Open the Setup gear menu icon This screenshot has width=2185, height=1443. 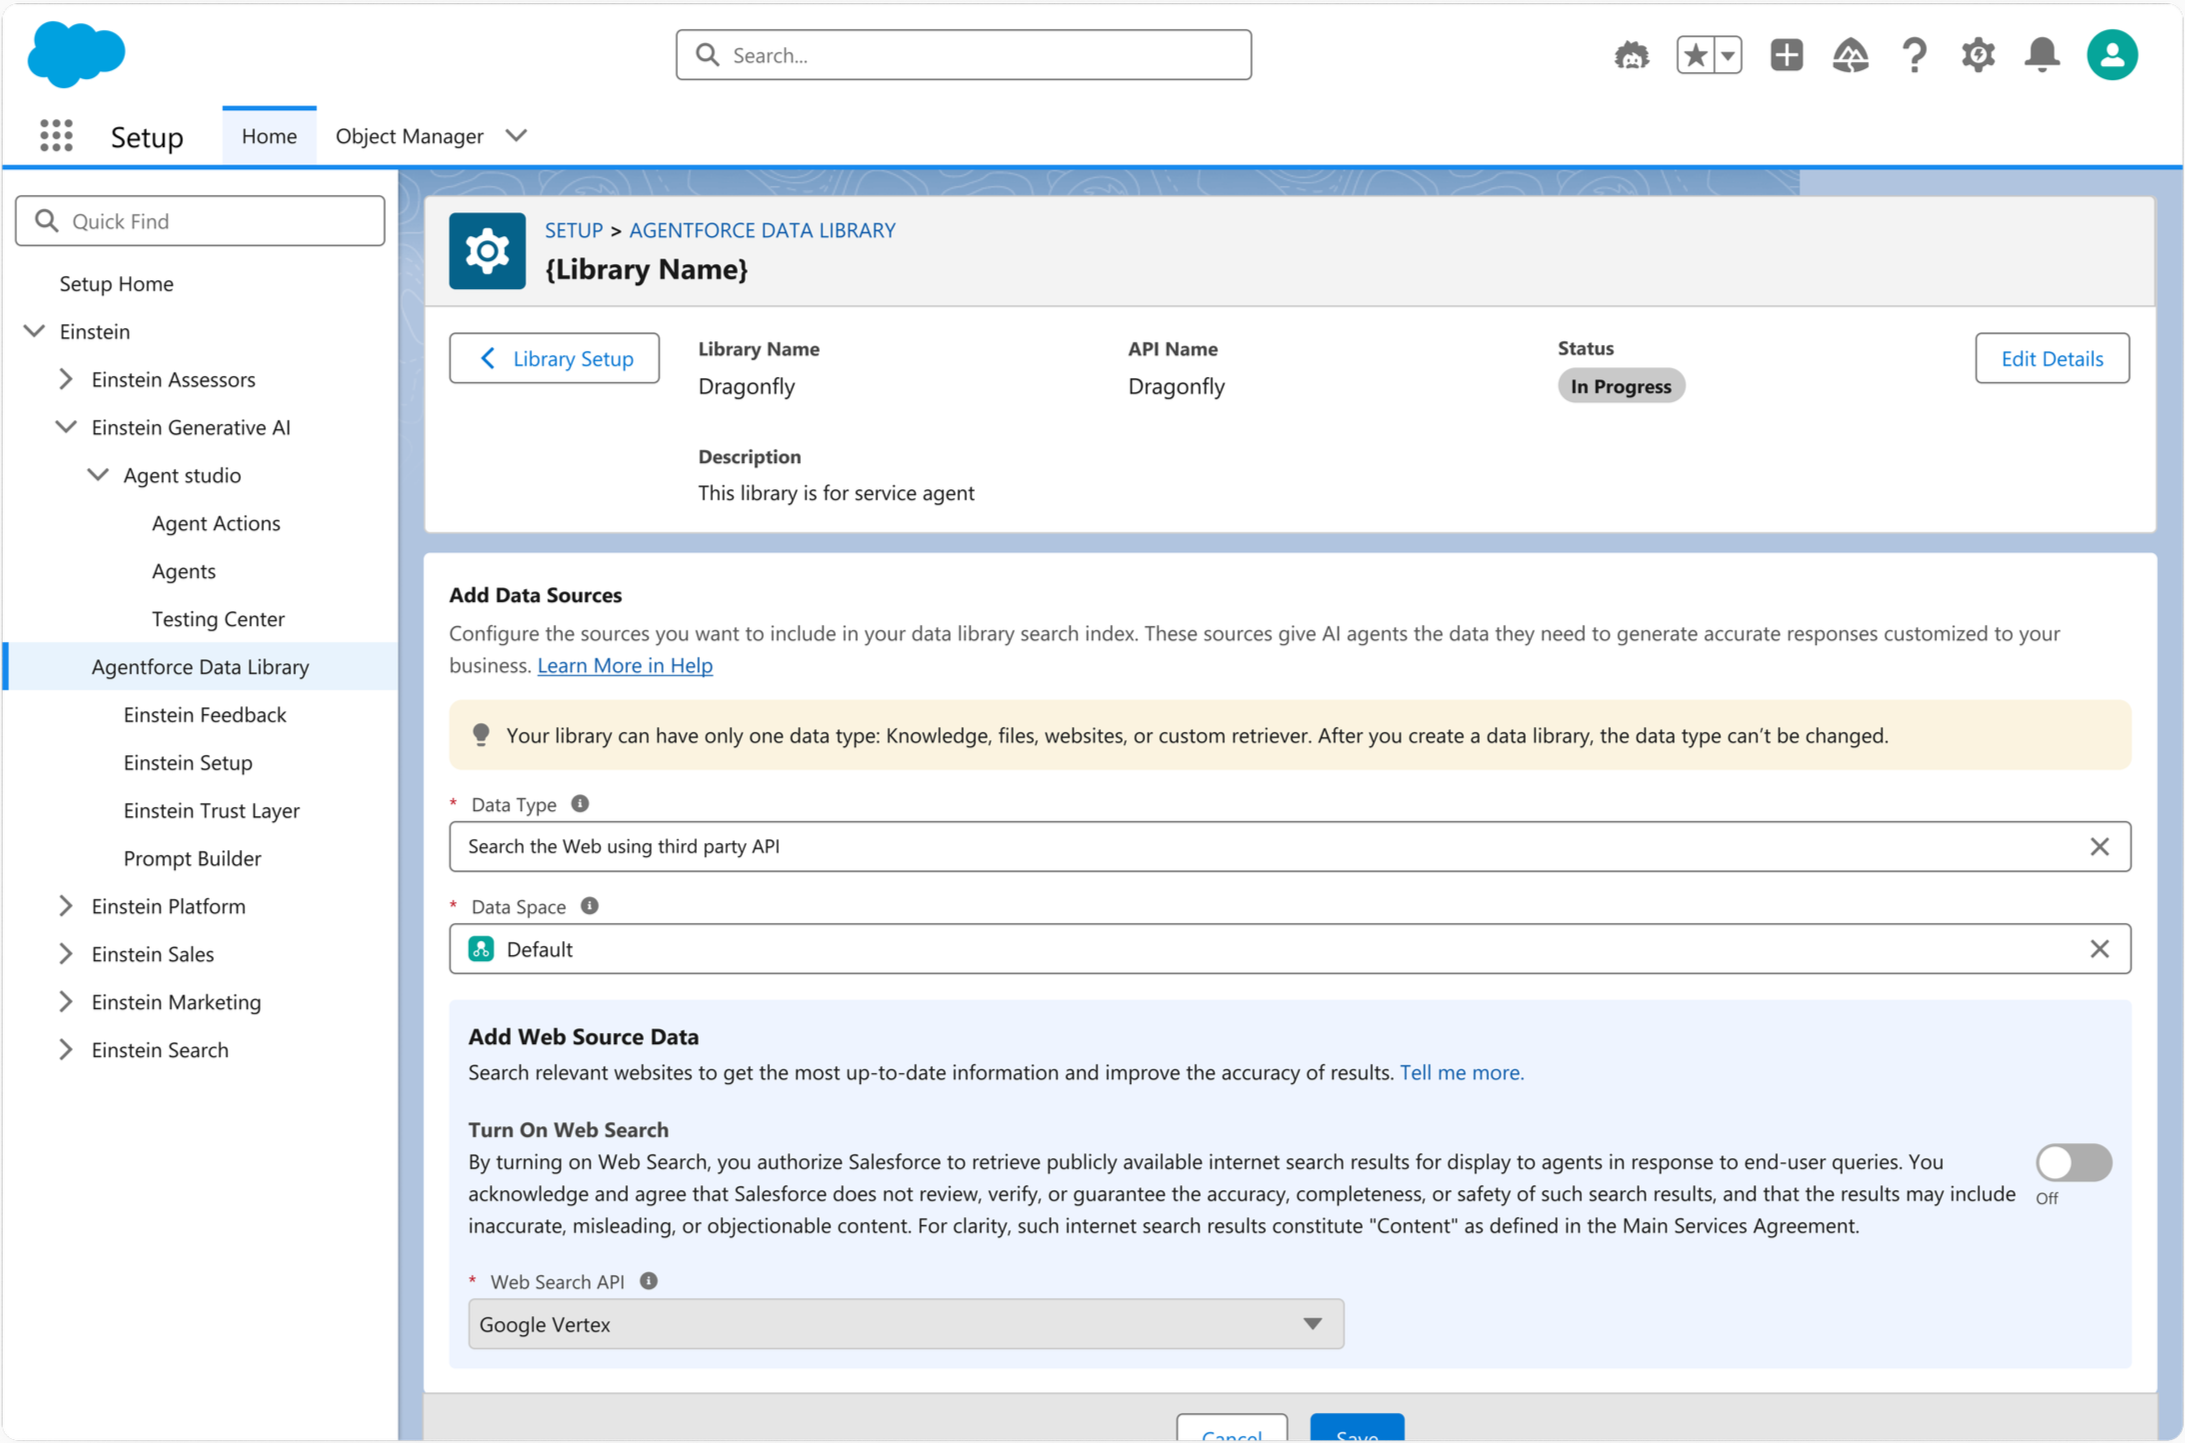click(1977, 55)
